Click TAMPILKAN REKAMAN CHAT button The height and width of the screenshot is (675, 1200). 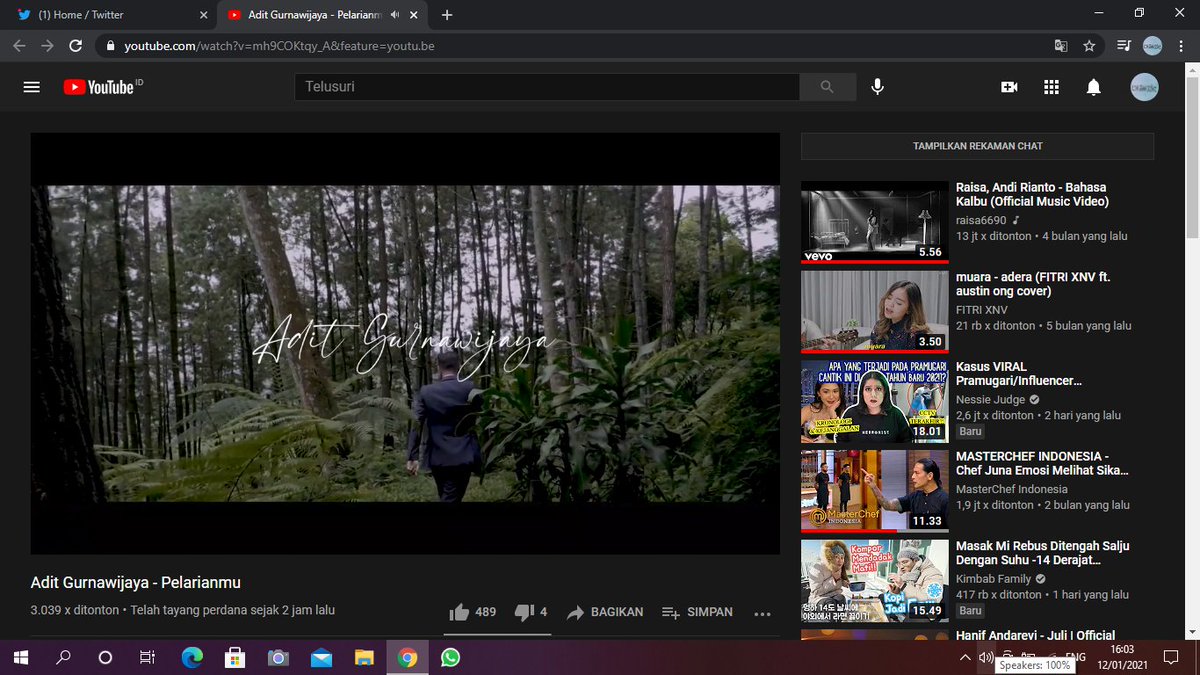click(x=977, y=146)
